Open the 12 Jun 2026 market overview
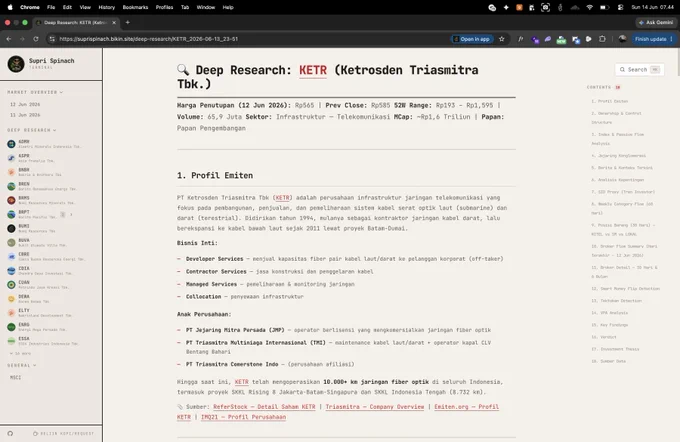 [x=25, y=105]
